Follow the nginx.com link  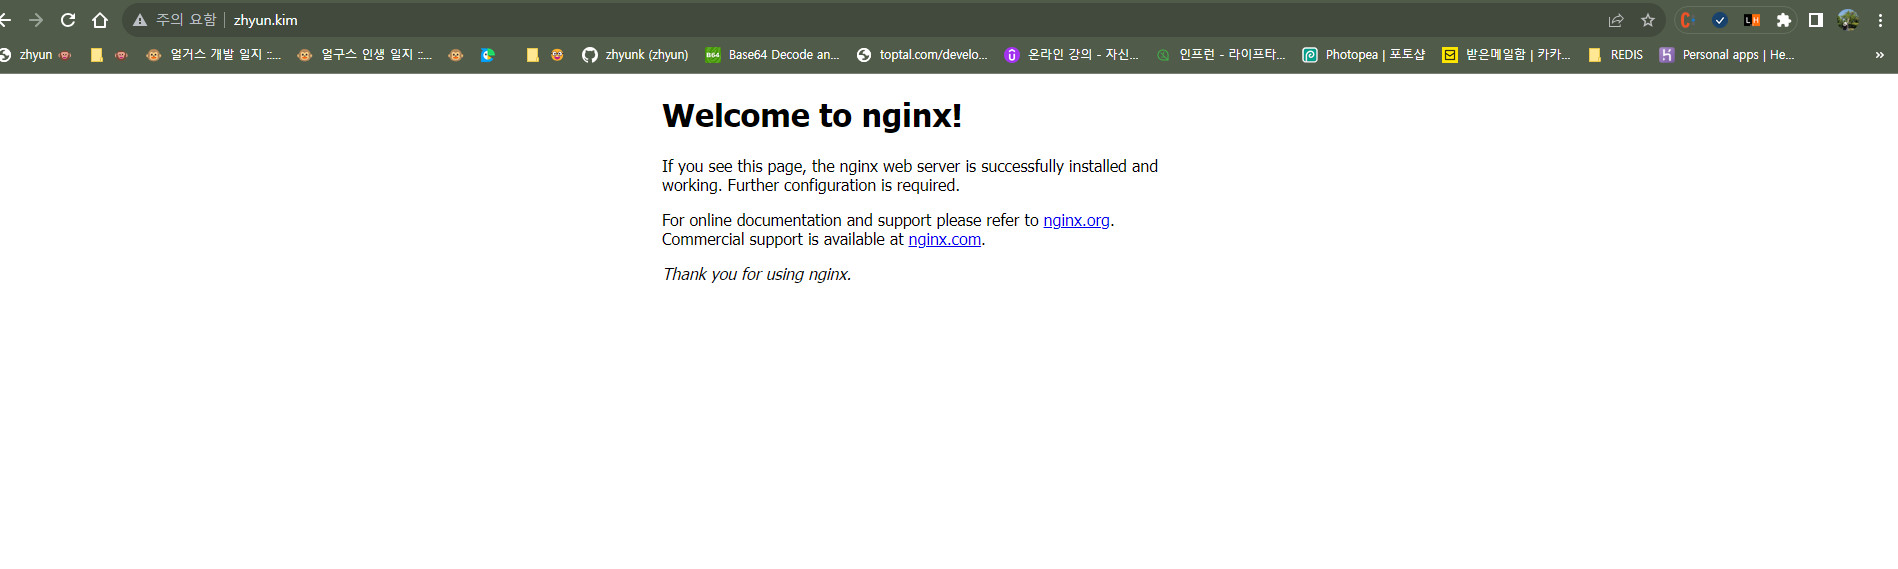pyautogui.click(x=944, y=240)
